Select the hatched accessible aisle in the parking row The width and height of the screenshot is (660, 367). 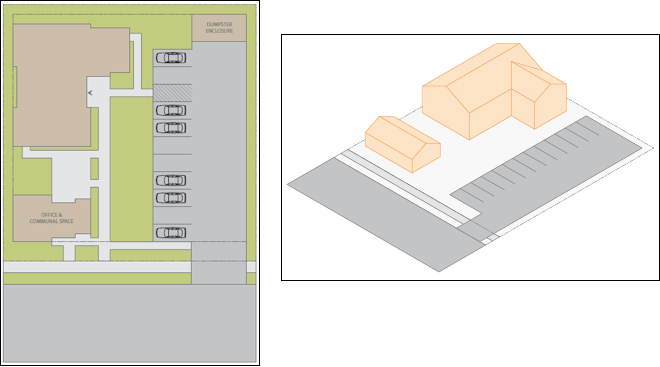[x=172, y=93]
